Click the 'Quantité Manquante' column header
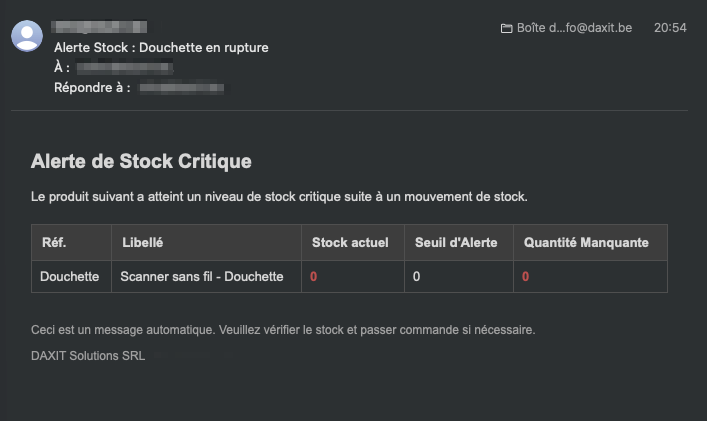The width and height of the screenshot is (707, 421). (585, 243)
